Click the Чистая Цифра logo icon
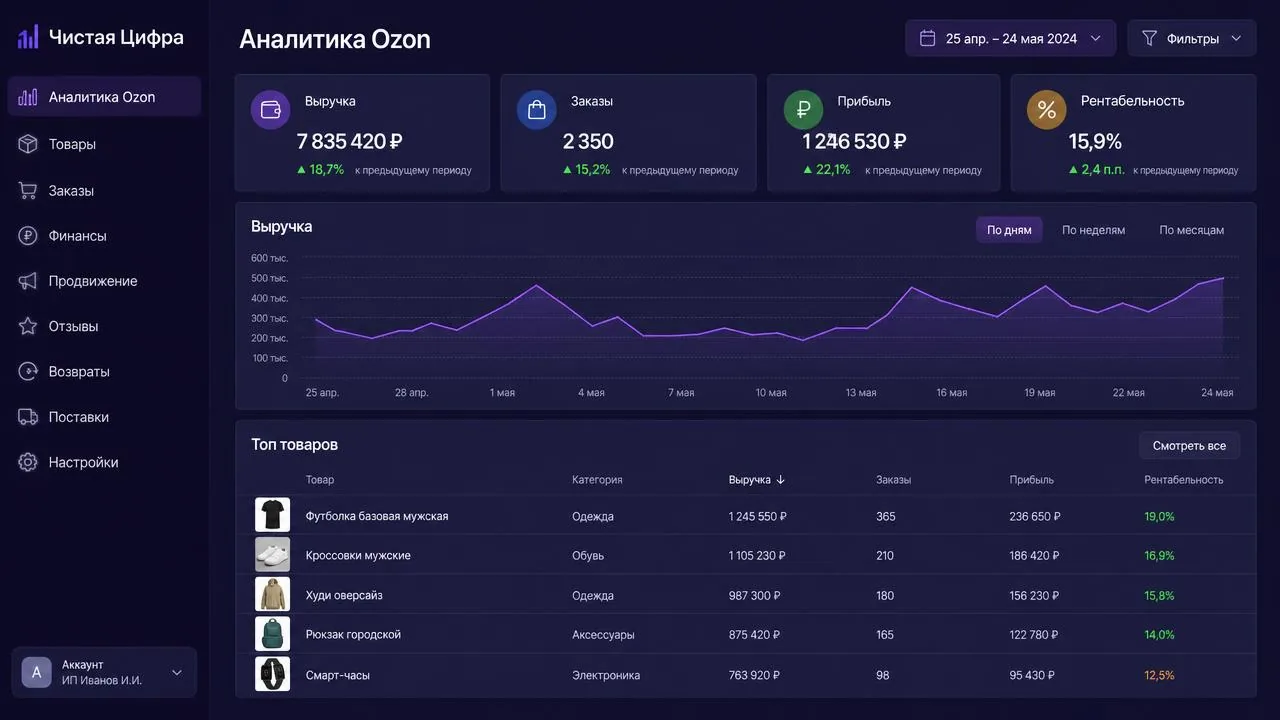1280x720 pixels. coord(28,37)
